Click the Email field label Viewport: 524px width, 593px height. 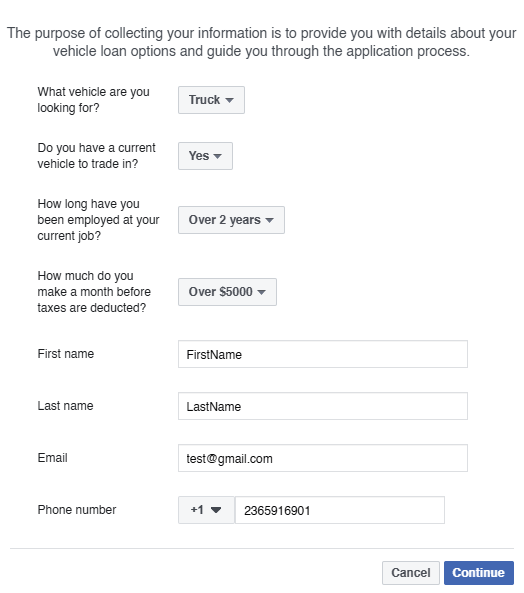coord(53,458)
